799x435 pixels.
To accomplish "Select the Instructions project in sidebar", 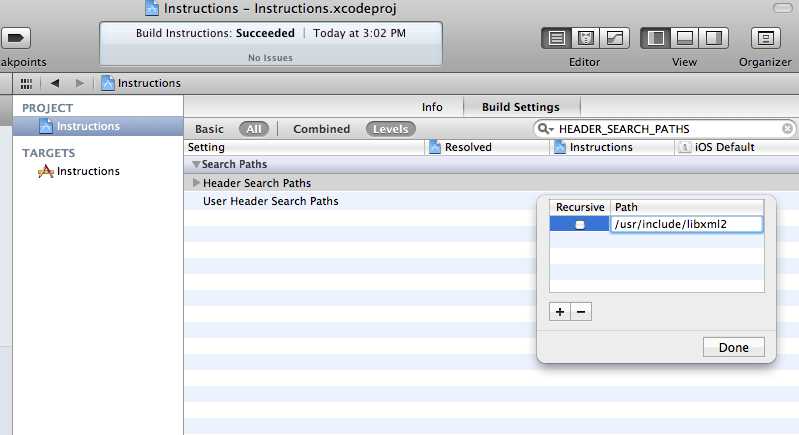I will (x=98, y=126).
